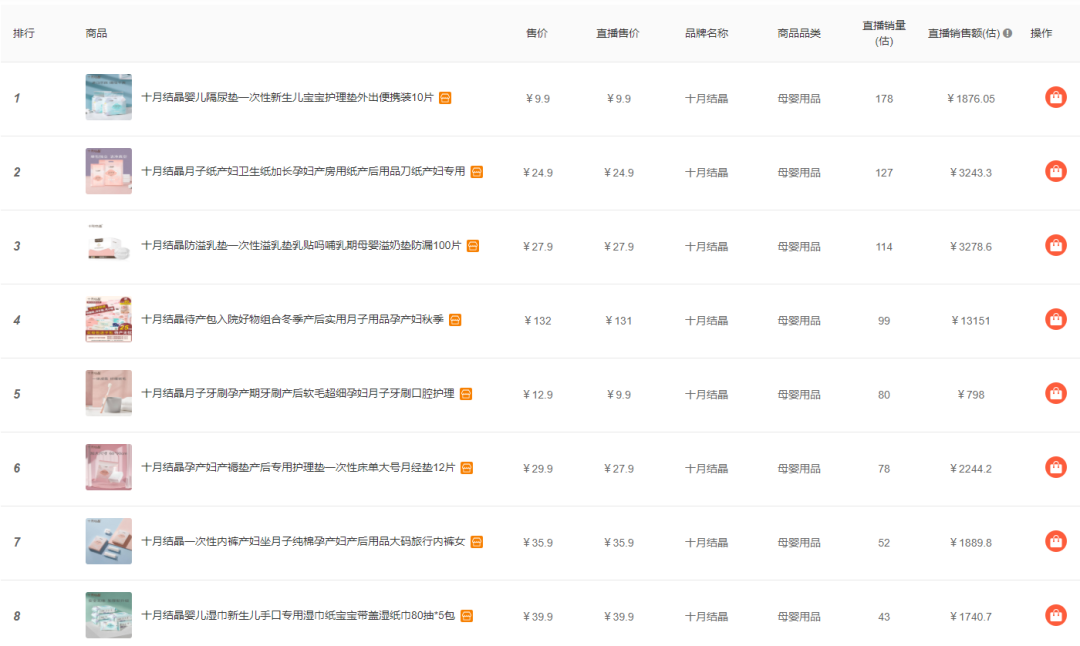The height and width of the screenshot is (646, 1080).
Task: Click the shopping bag icon in rank 2 row
Action: [x=1055, y=171]
